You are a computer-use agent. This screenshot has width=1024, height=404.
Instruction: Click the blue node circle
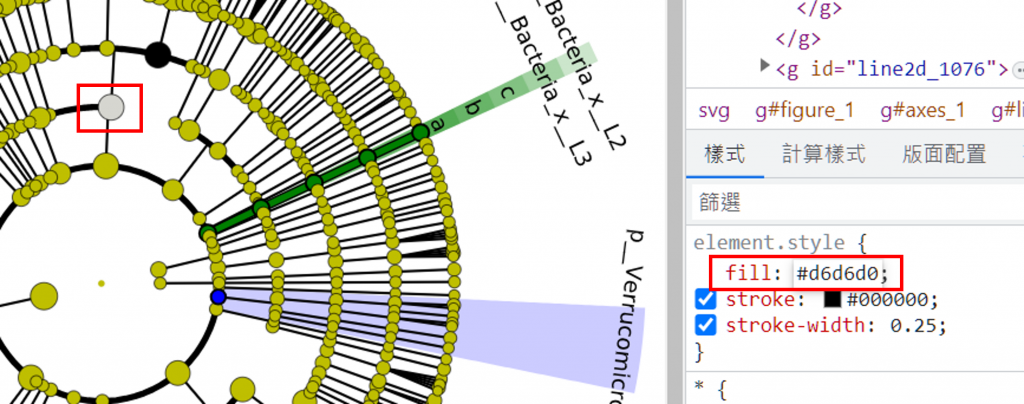pos(218,297)
